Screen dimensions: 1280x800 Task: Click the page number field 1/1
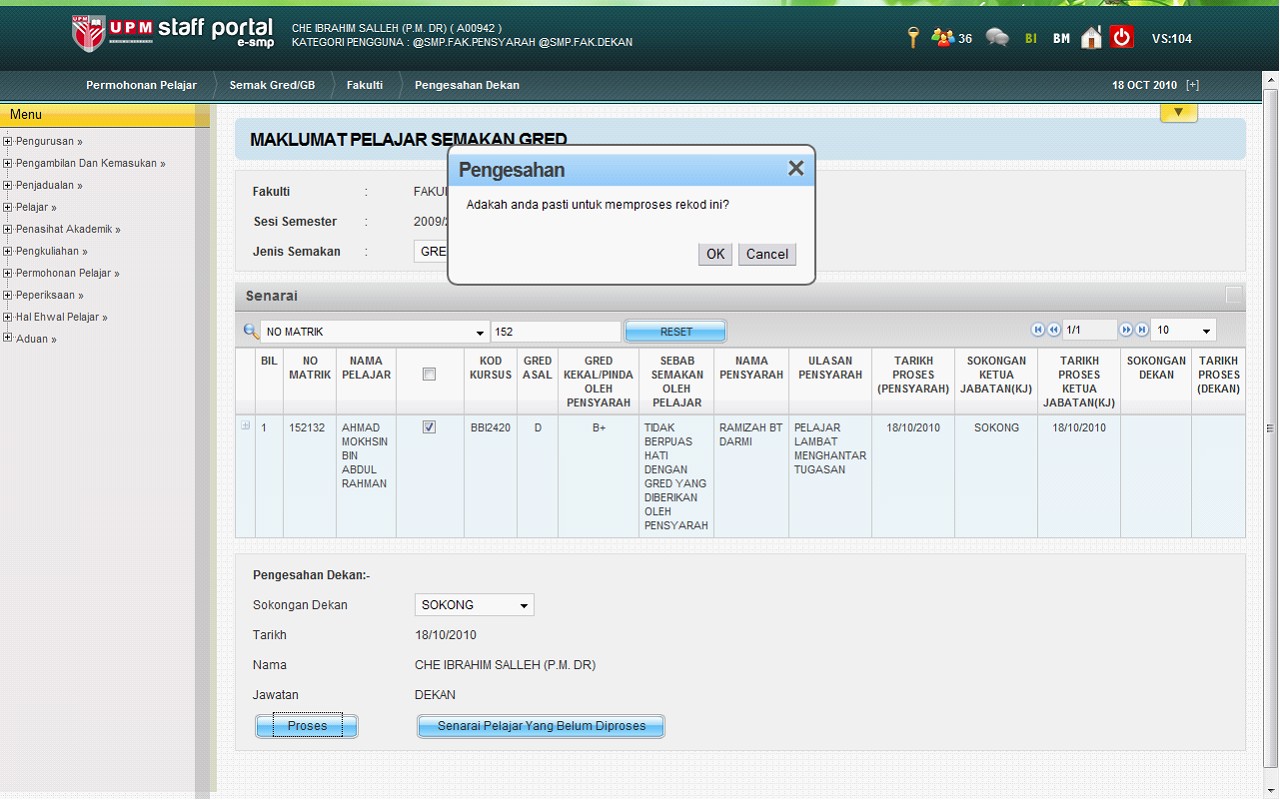coord(1090,330)
